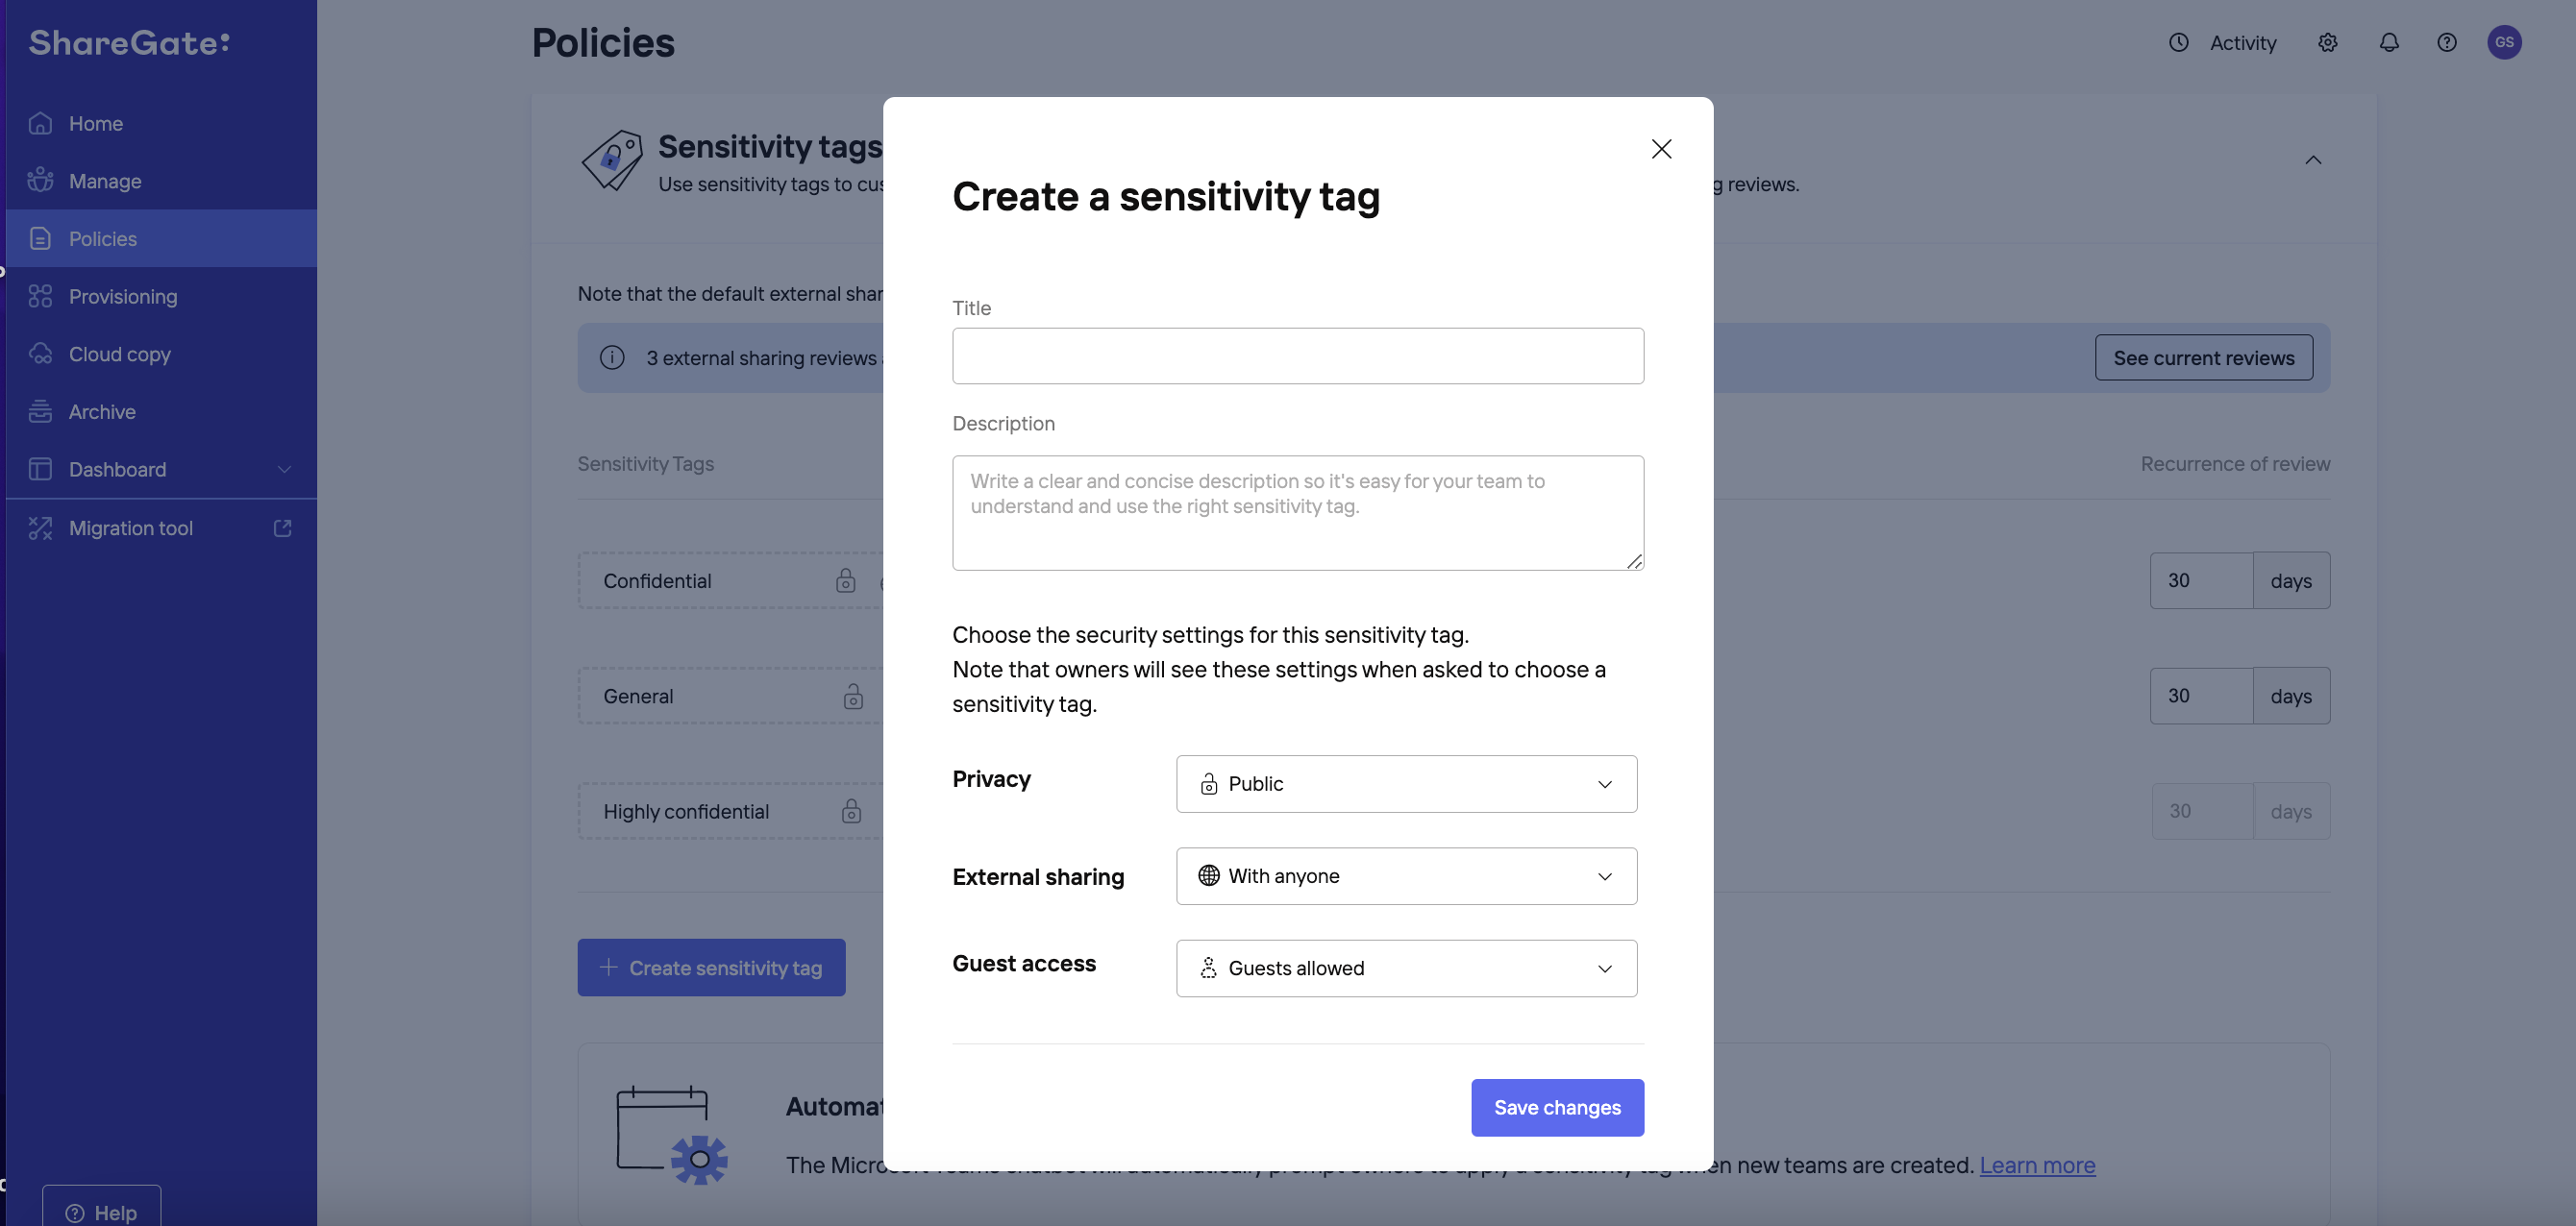
Task: Click Create sensitivity tag button
Action: (711, 967)
